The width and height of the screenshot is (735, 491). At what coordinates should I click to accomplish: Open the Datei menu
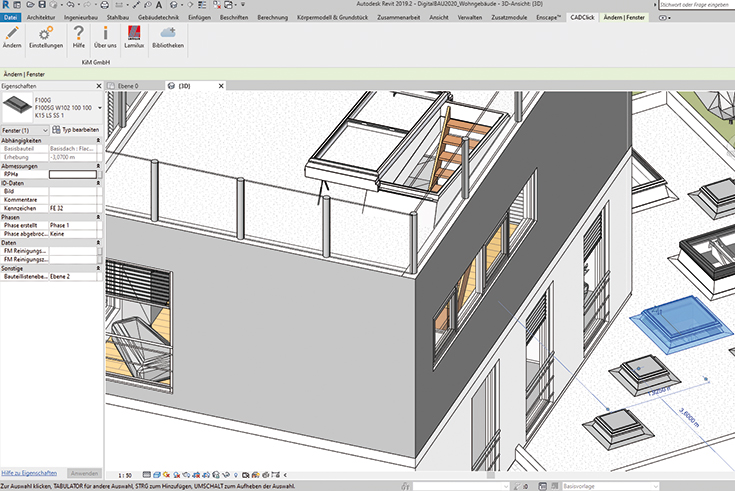click(x=10, y=18)
